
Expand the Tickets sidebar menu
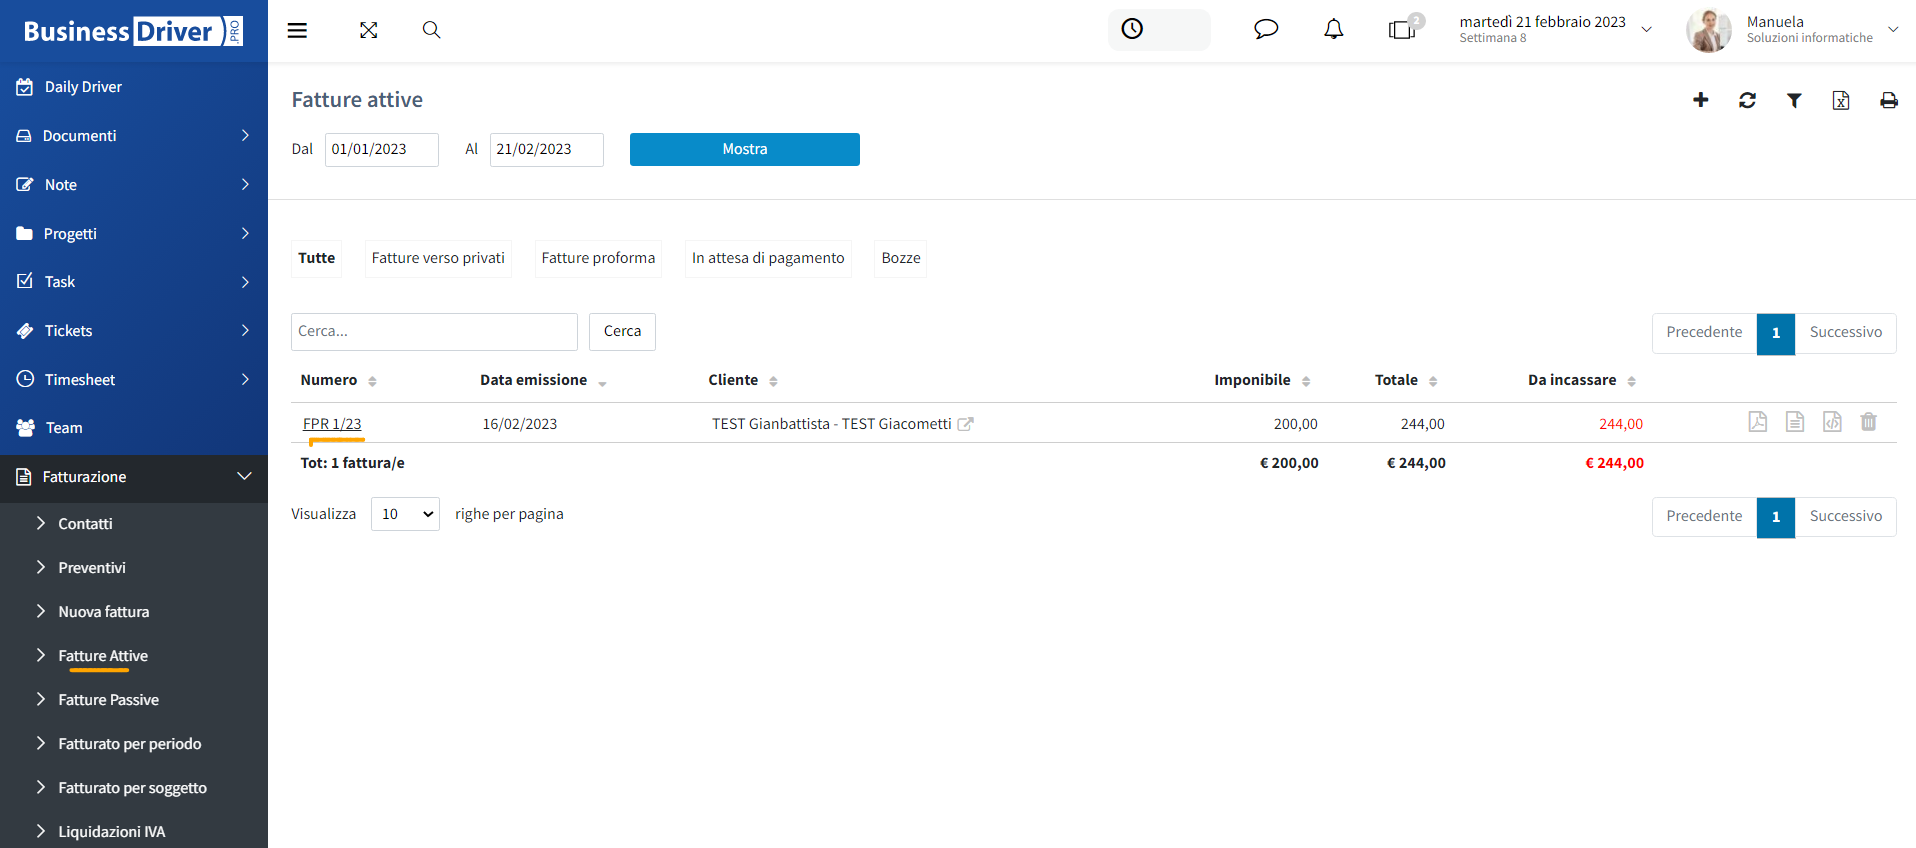134,331
